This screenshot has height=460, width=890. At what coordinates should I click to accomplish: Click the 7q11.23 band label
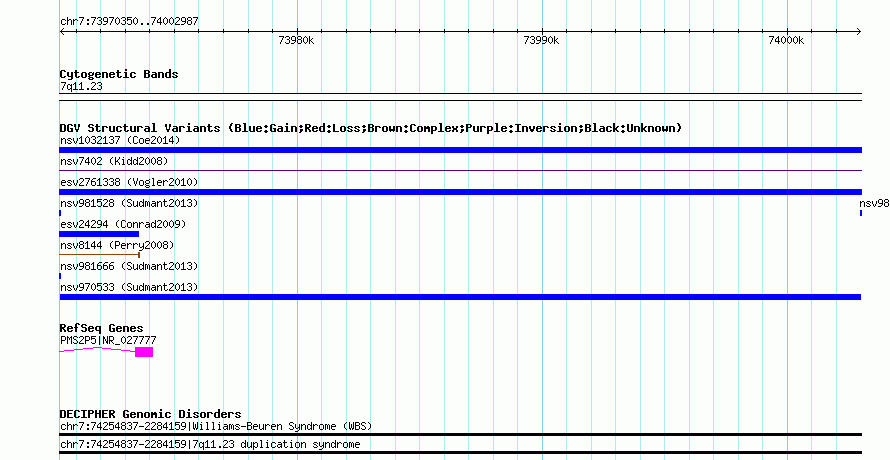click(81, 87)
